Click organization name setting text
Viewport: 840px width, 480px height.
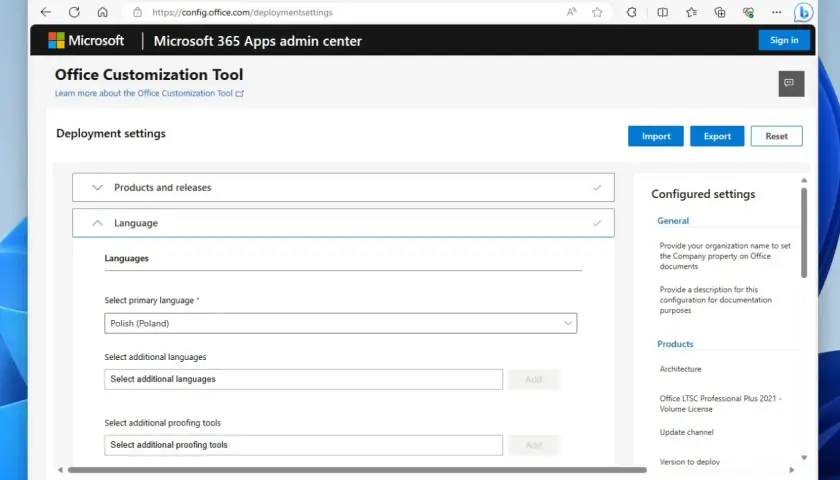[x=725, y=256]
